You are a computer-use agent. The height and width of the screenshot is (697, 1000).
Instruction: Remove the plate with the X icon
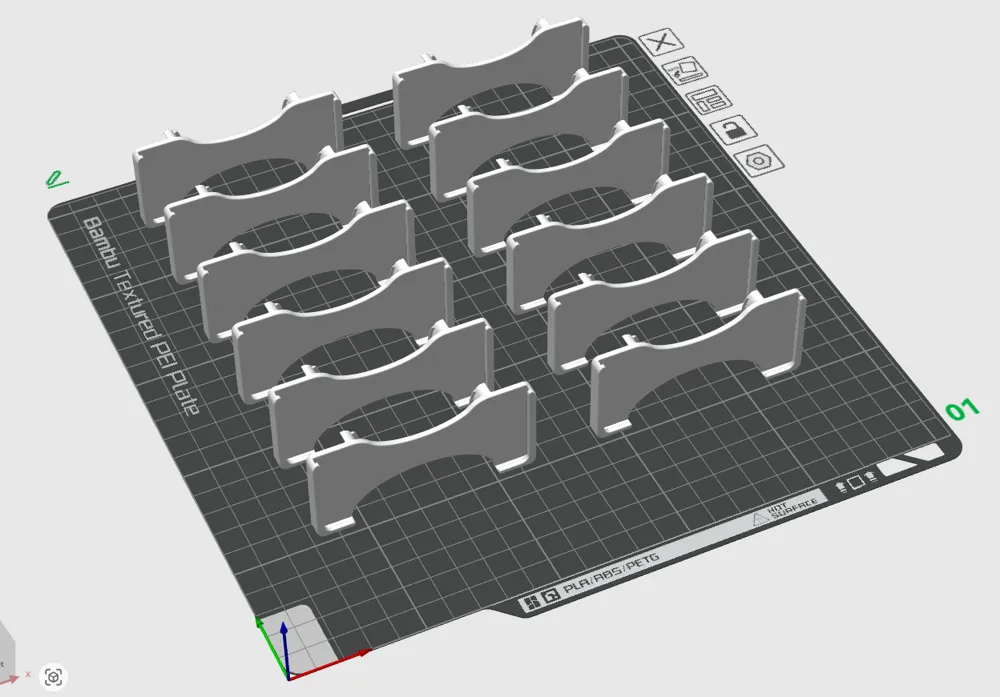(x=661, y=43)
